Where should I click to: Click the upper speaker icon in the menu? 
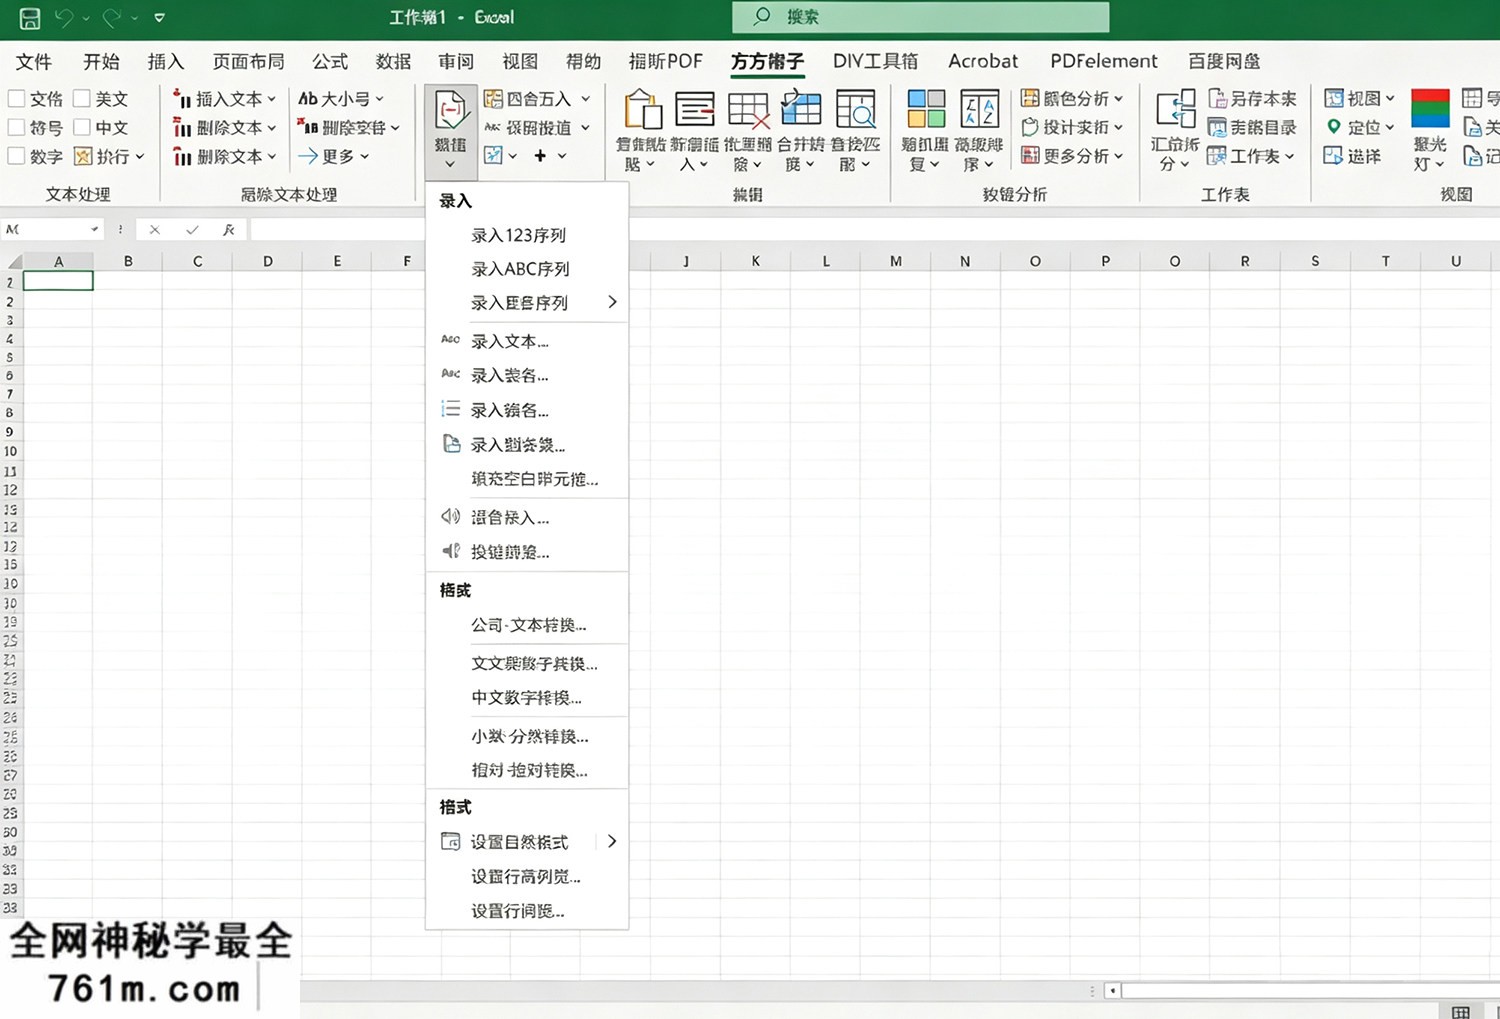451,517
